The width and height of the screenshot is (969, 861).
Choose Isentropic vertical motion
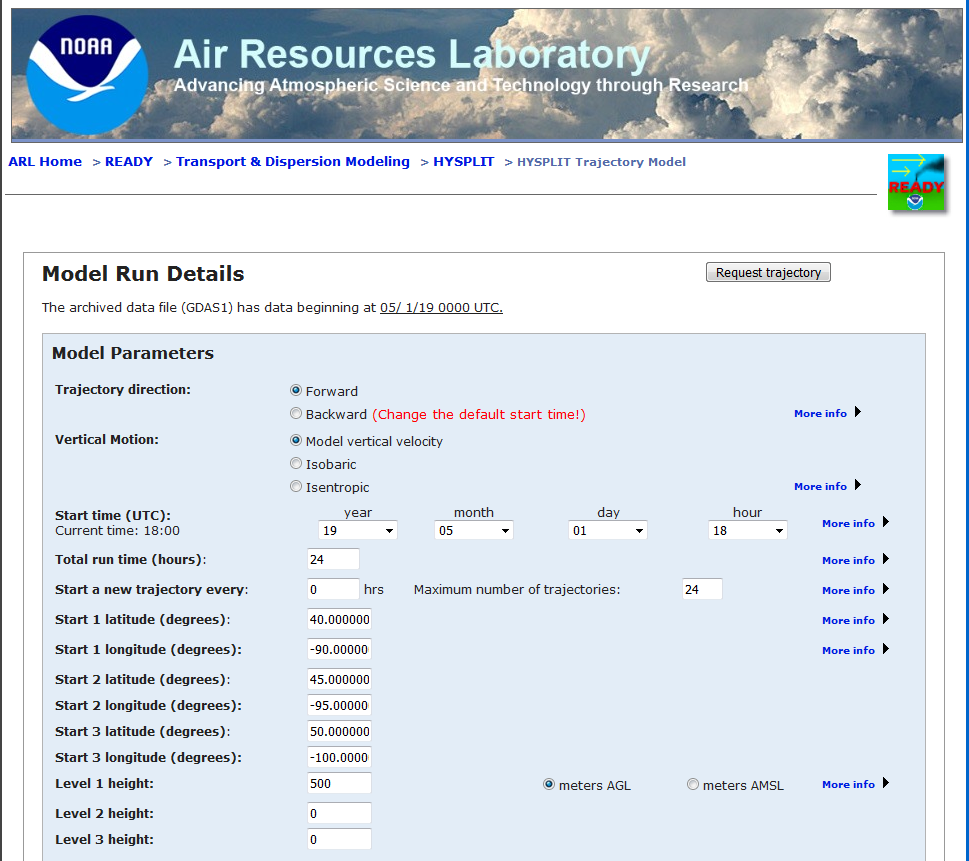click(296, 486)
